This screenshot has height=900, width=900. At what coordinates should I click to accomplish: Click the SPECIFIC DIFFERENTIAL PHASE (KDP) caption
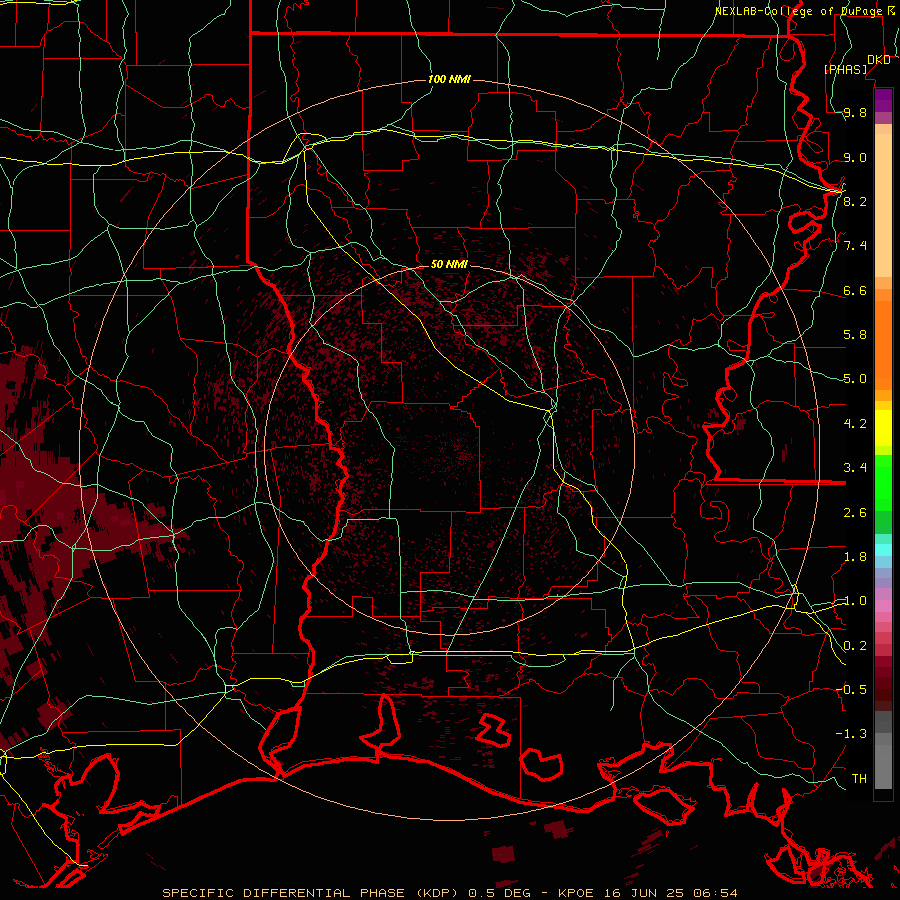[310, 893]
